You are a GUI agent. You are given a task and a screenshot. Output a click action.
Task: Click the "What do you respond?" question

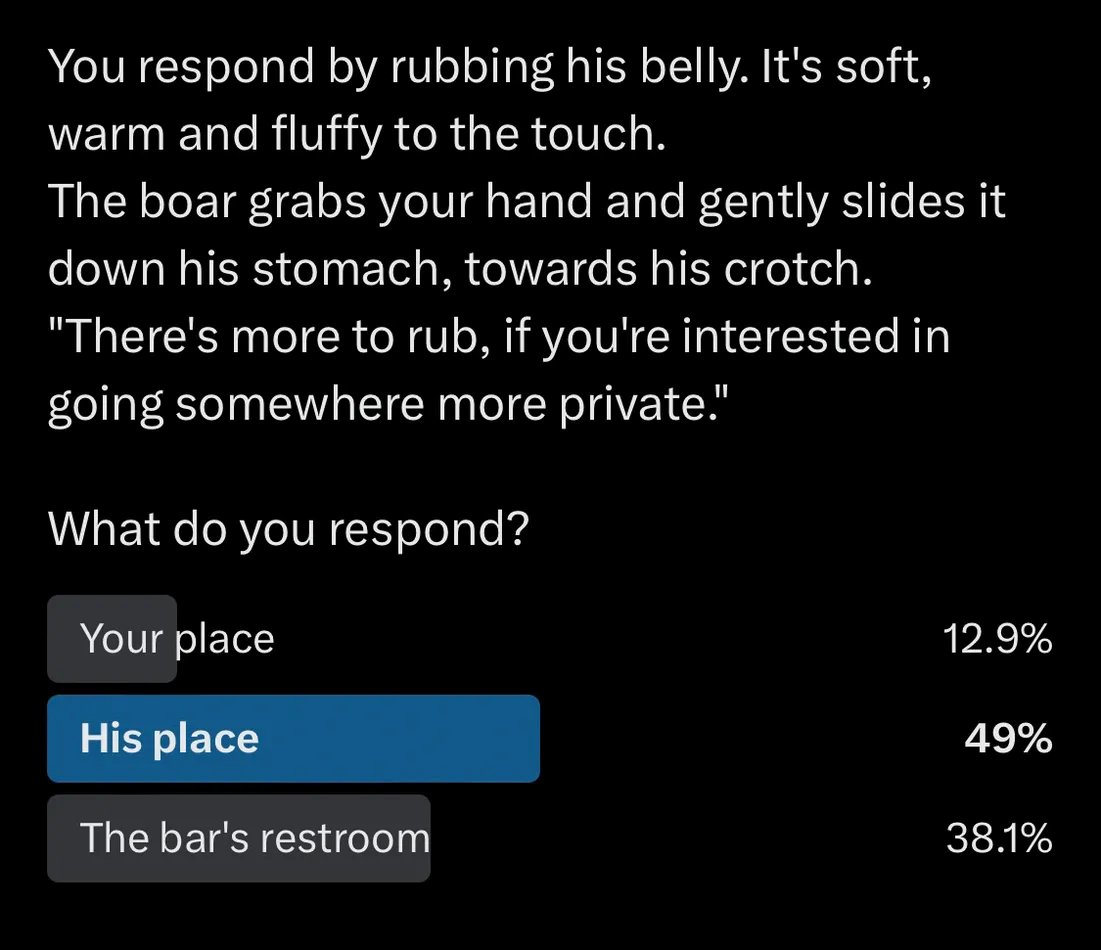pos(288,529)
